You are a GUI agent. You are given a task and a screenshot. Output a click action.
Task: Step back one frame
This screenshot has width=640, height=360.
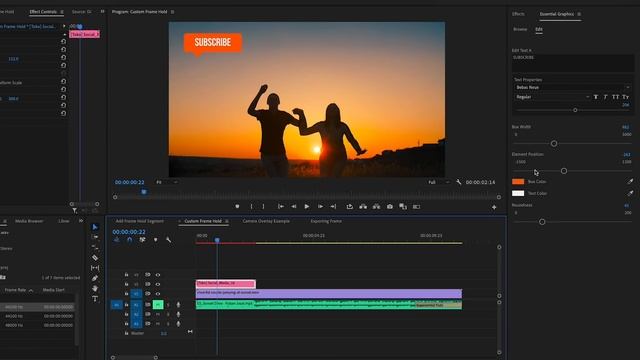point(293,207)
